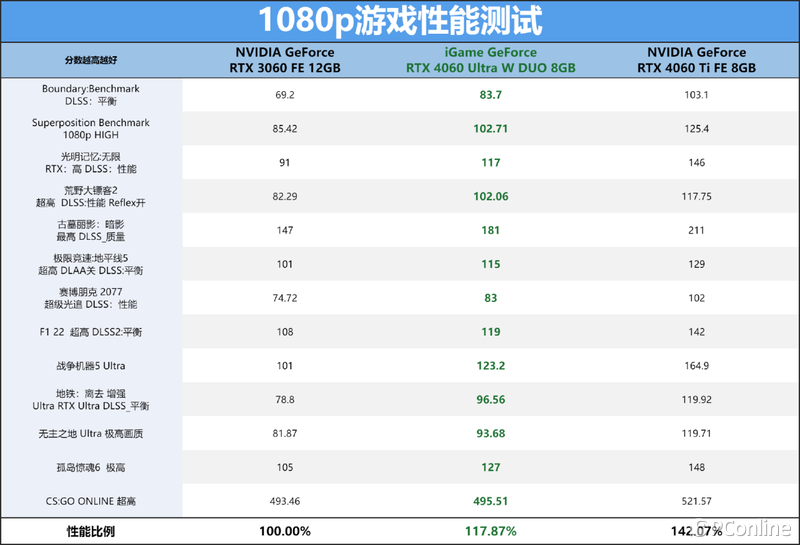Click the value 78.8
The width and height of the screenshot is (800, 545).
[x=285, y=400]
